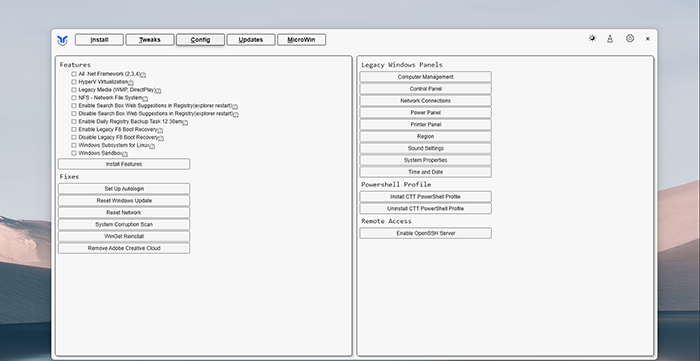The height and width of the screenshot is (361, 700).
Task: Start System Corruption Scan
Action: [x=124, y=224]
